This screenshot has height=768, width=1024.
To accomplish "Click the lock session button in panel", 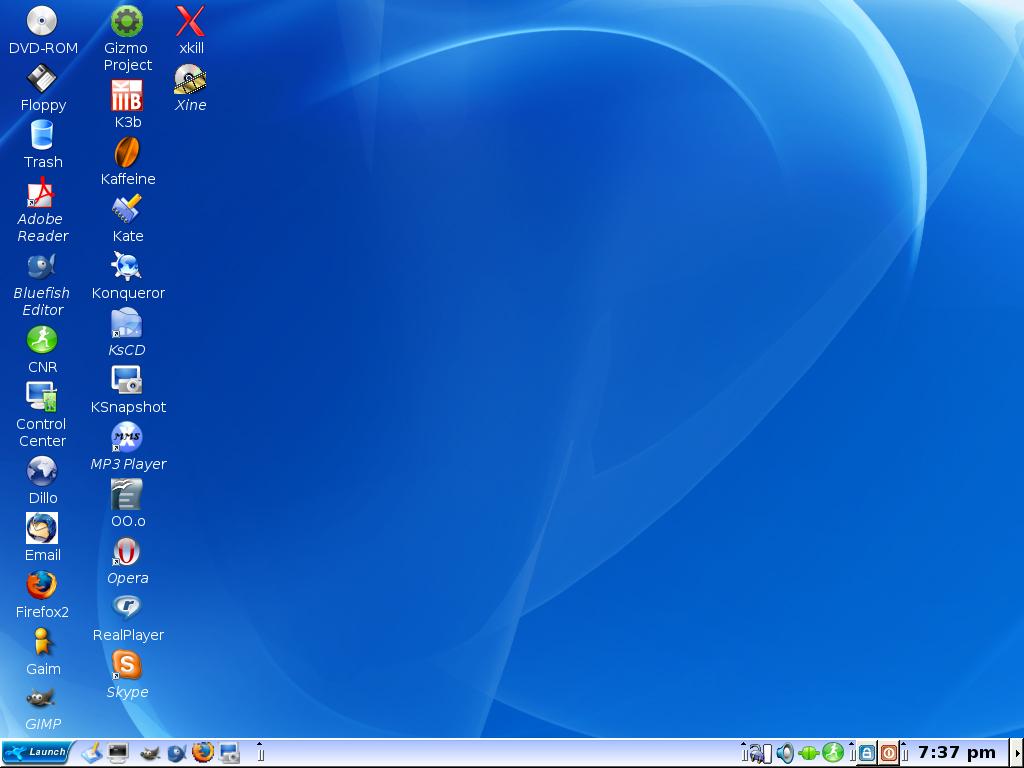I will point(867,753).
